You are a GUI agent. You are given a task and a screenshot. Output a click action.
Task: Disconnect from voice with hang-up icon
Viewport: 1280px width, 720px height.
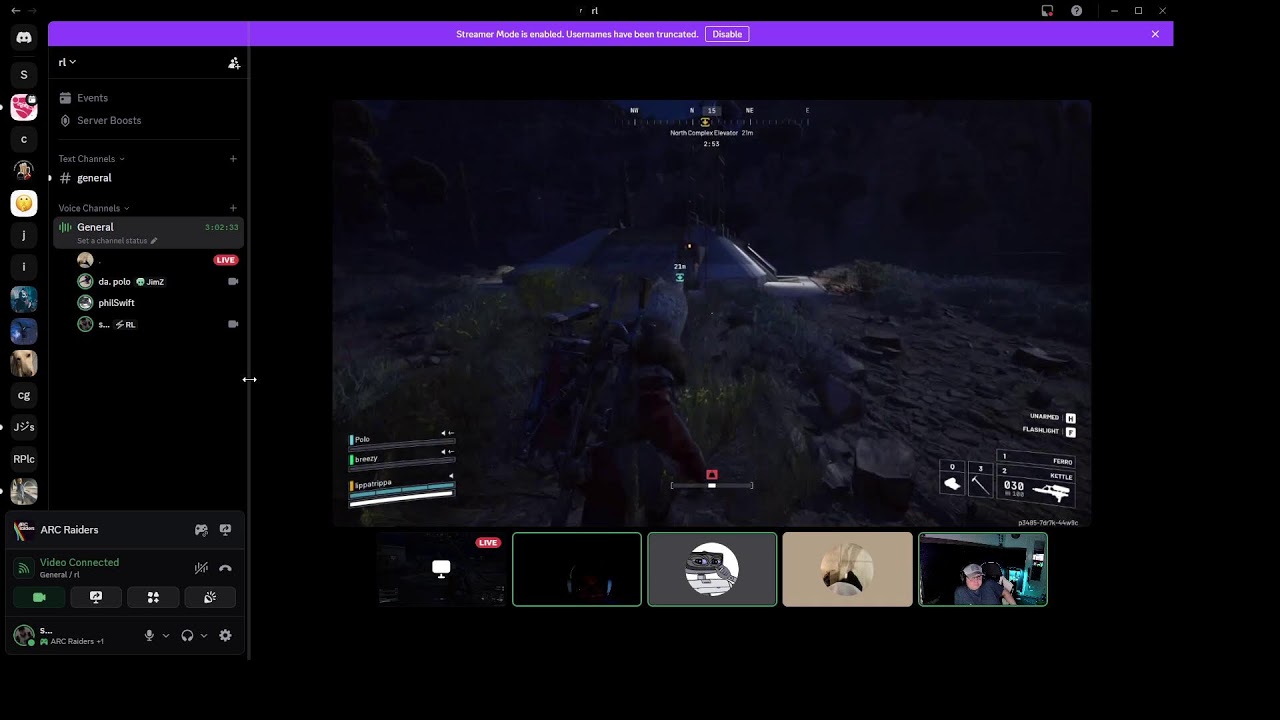(225, 568)
